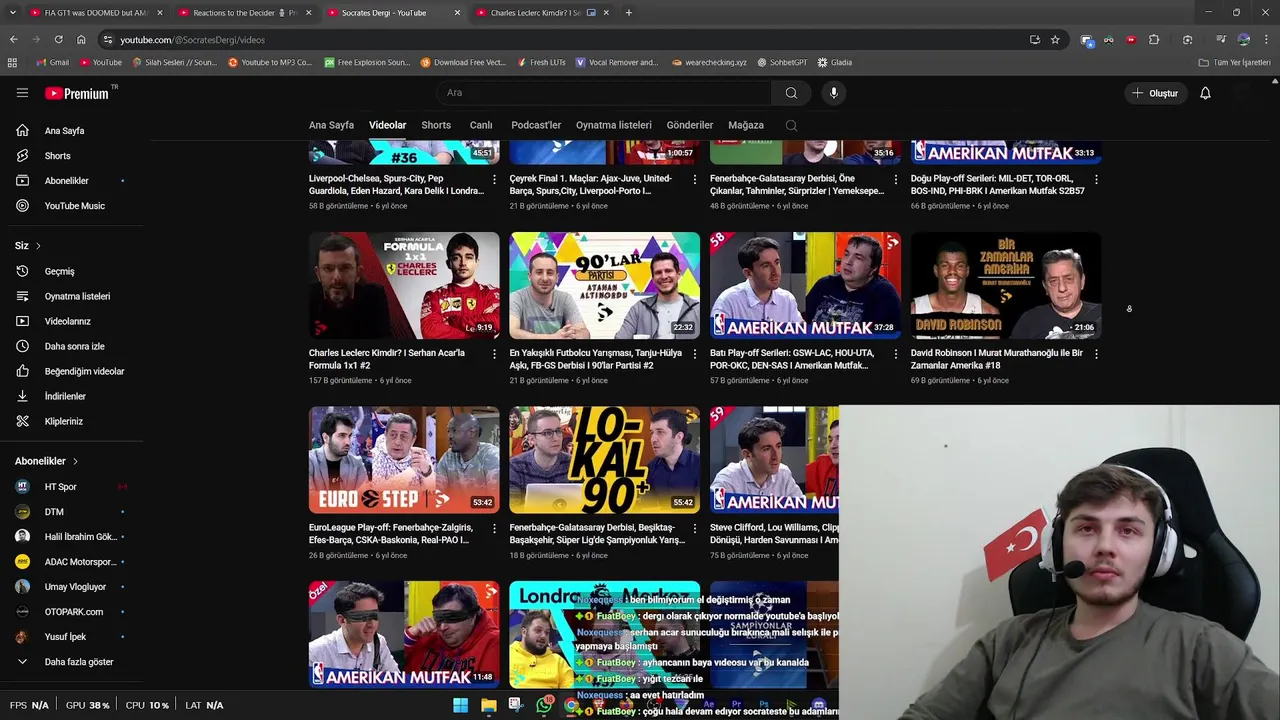Open options for Charles Leclerc Kimdir video

pos(494,354)
